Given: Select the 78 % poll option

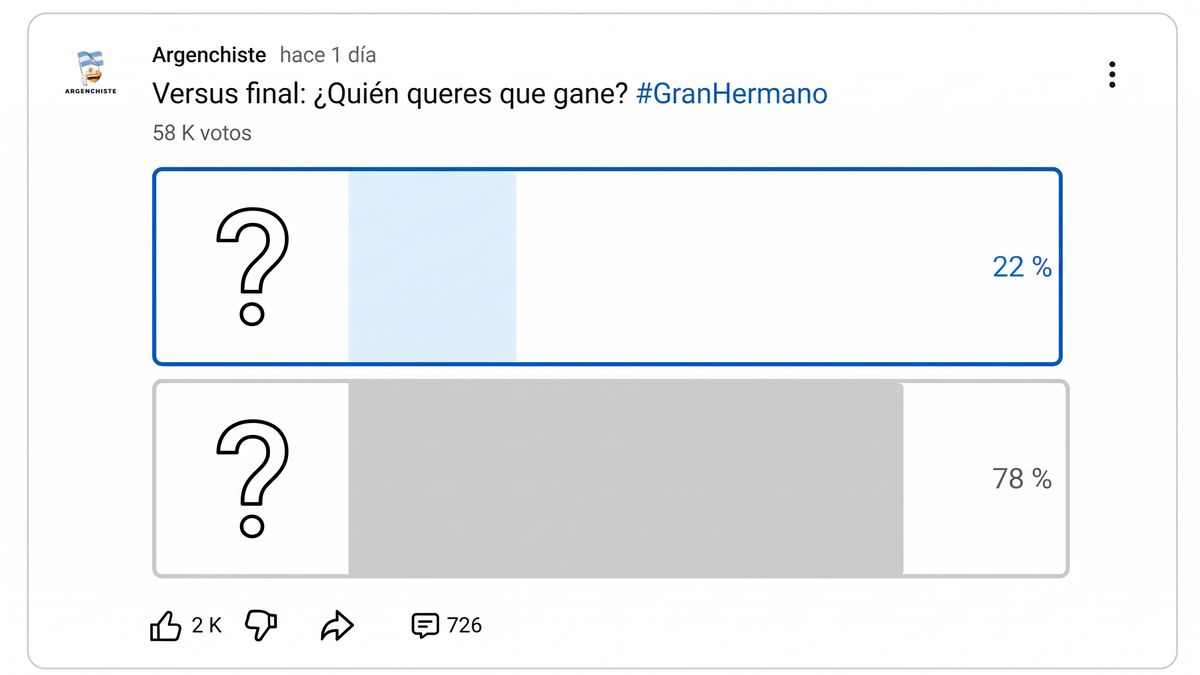Looking at the screenshot, I should [610, 479].
